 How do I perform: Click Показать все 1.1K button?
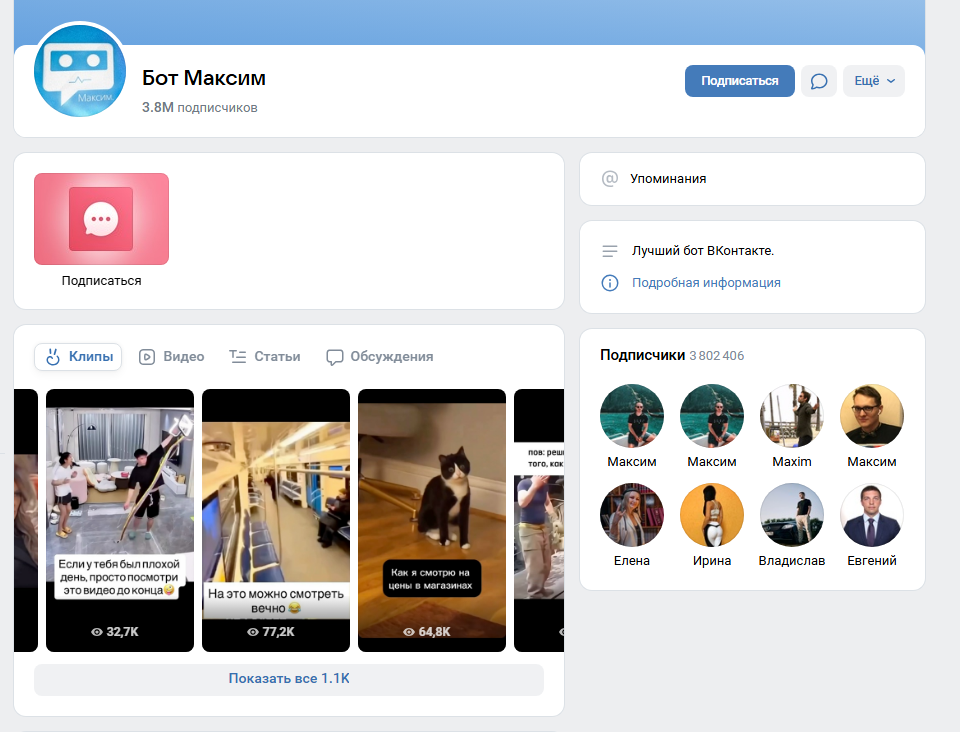[289, 679]
